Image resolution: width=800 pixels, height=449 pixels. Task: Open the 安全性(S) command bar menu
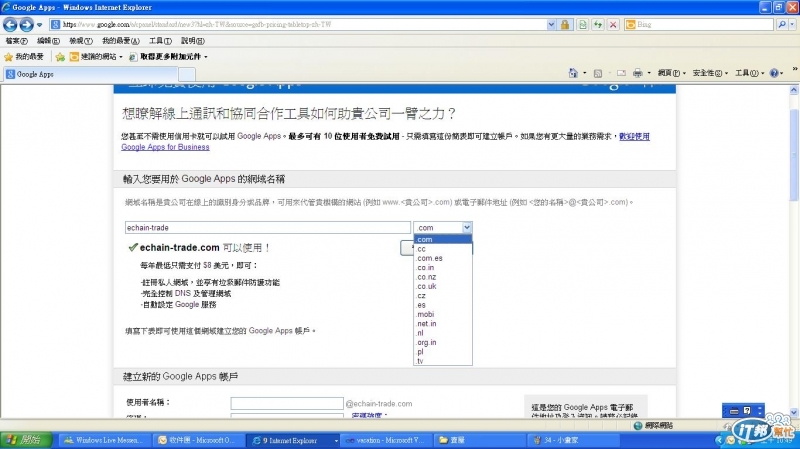pos(710,73)
